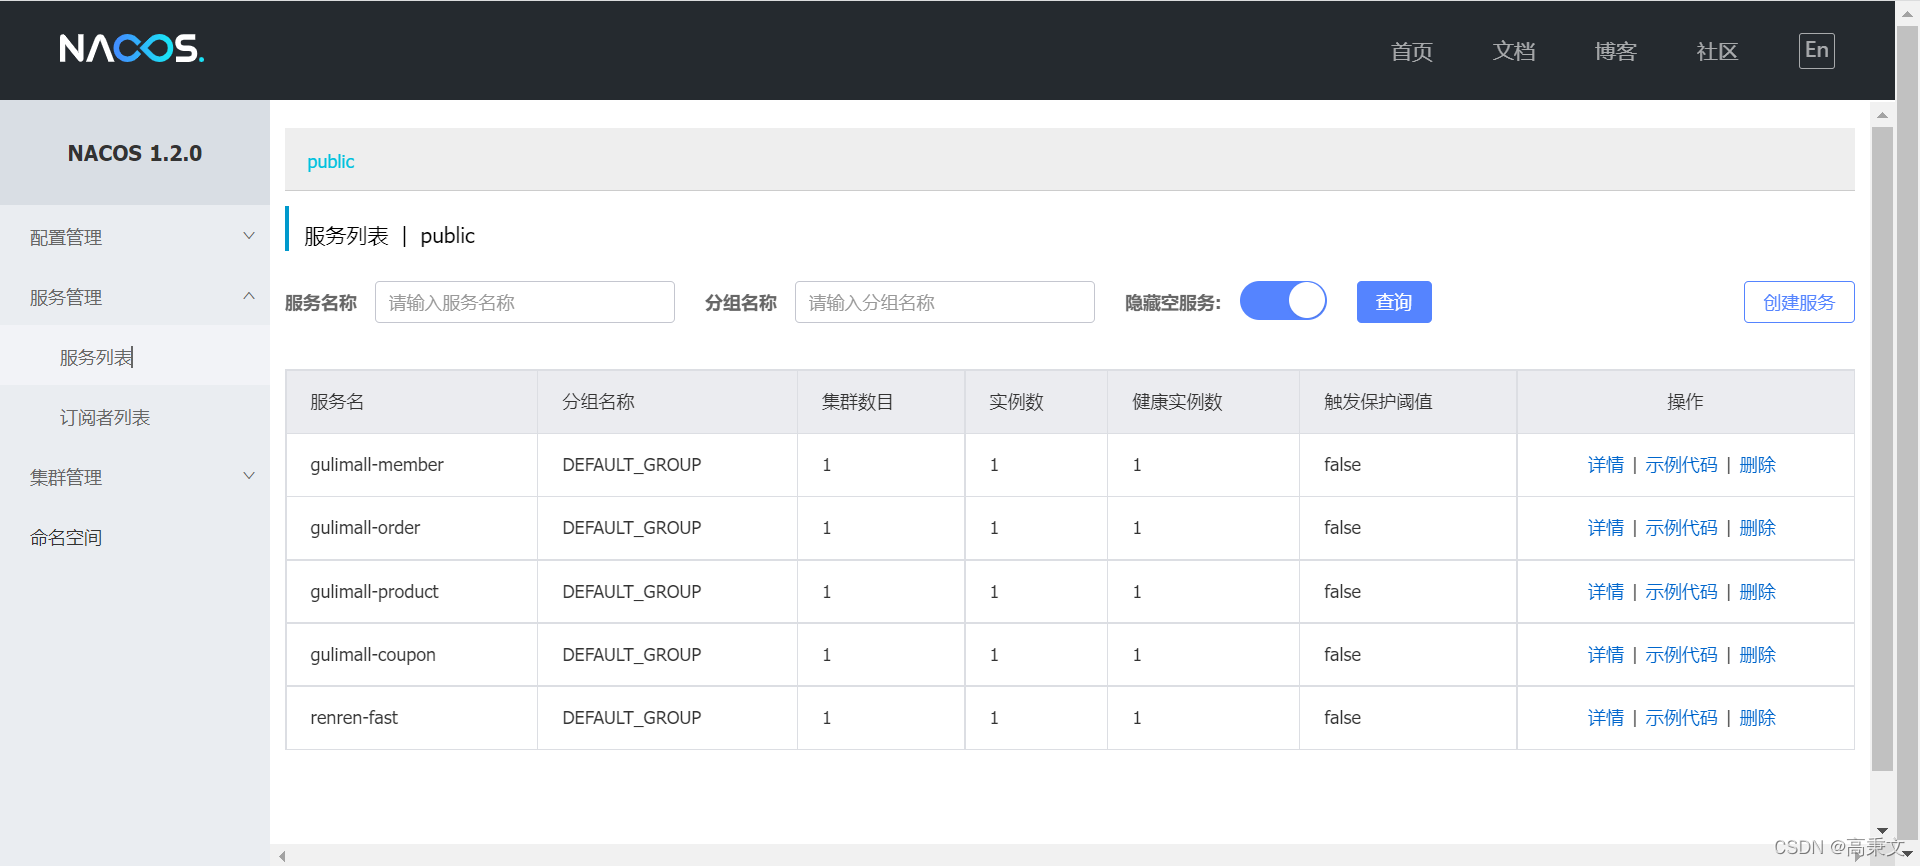Viewport: 1920px width, 866px height.
Task: Click DEFAULT_GROUP in the renren-fast row
Action: (x=632, y=718)
